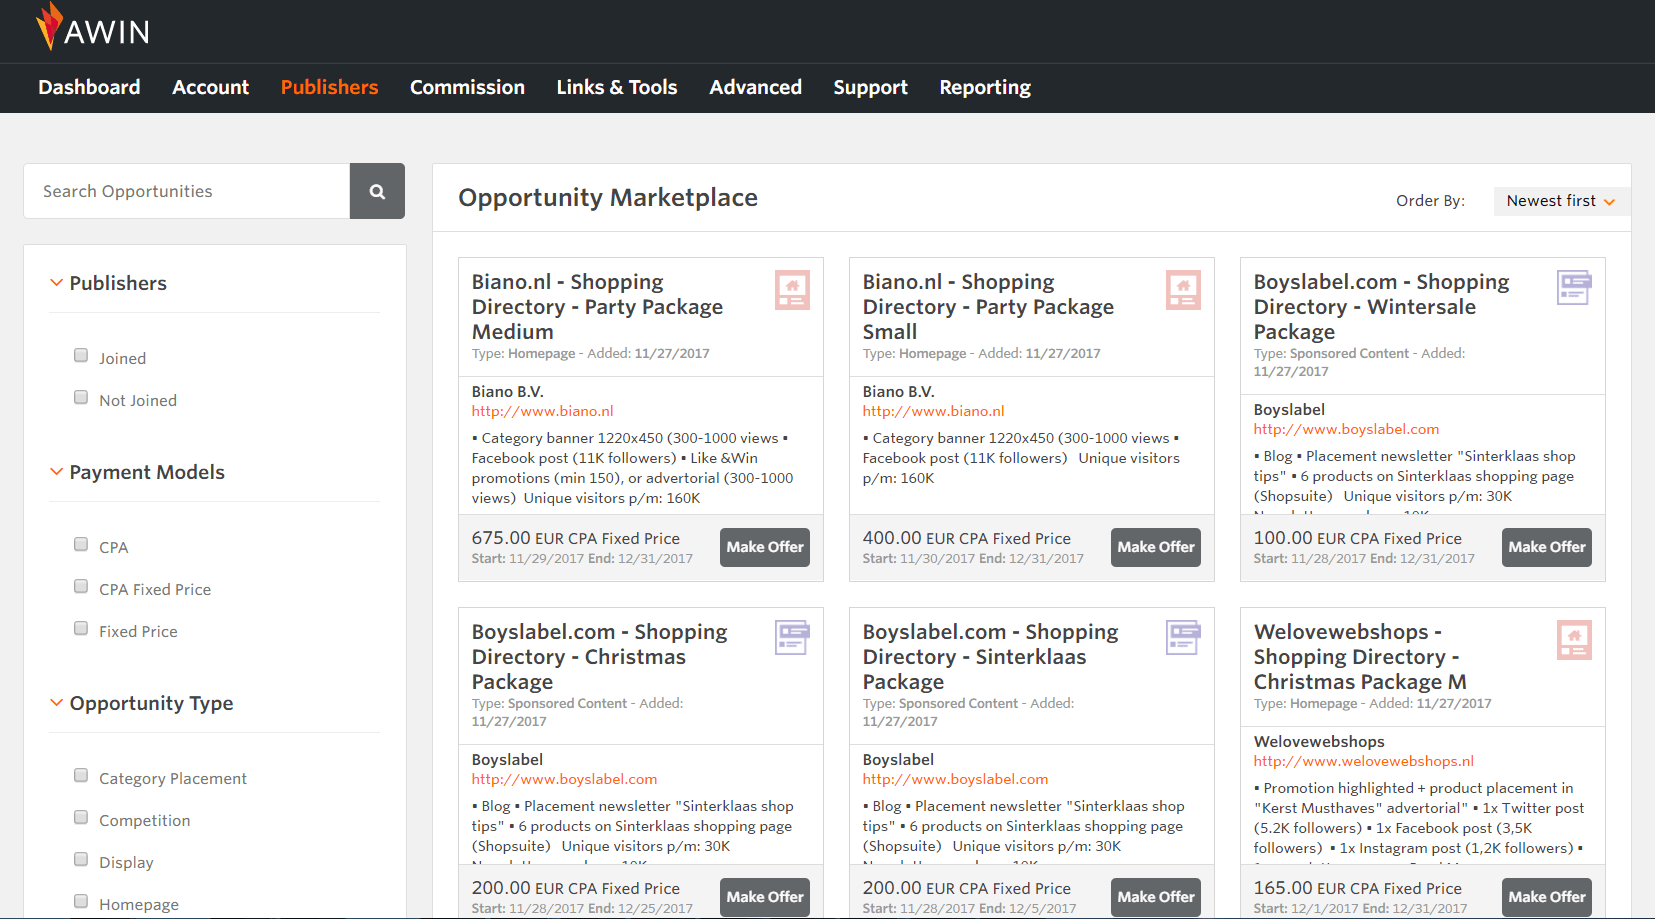Viewport: 1655px width, 919px height.
Task: Go to the Reporting menu
Action: click(x=984, y=88)
